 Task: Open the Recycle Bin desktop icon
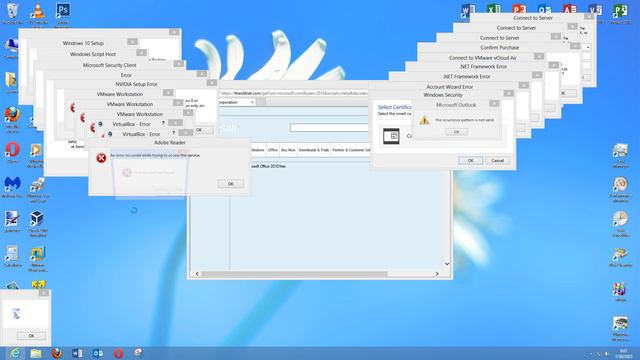[12, 11]
